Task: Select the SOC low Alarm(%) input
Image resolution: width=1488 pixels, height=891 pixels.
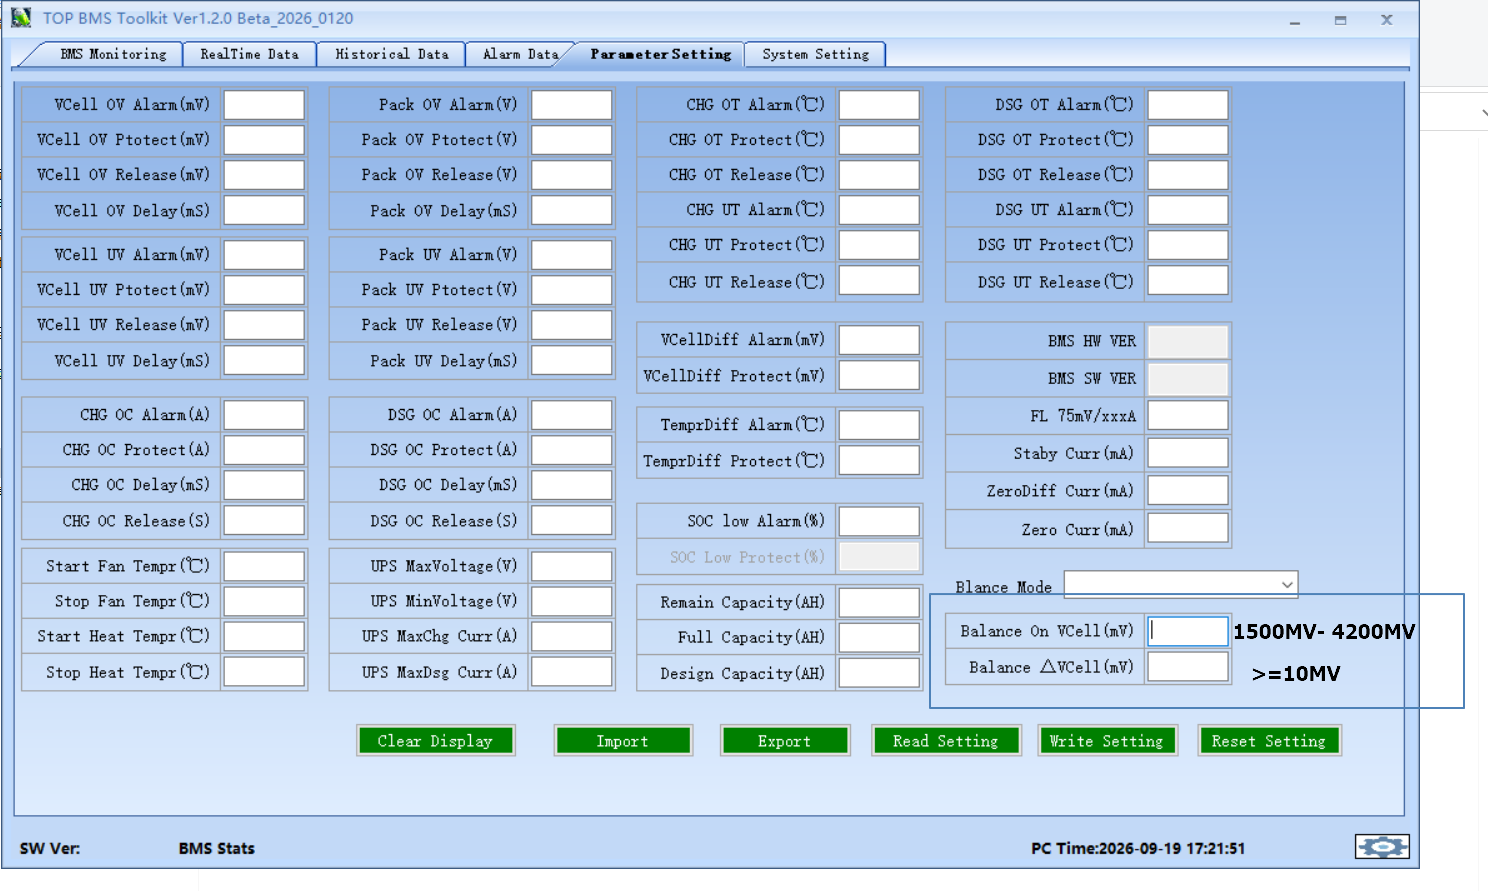Action: coord(879,521)
